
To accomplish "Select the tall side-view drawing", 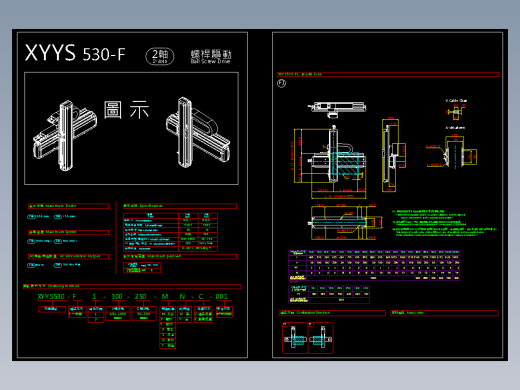I will (393, 155).
